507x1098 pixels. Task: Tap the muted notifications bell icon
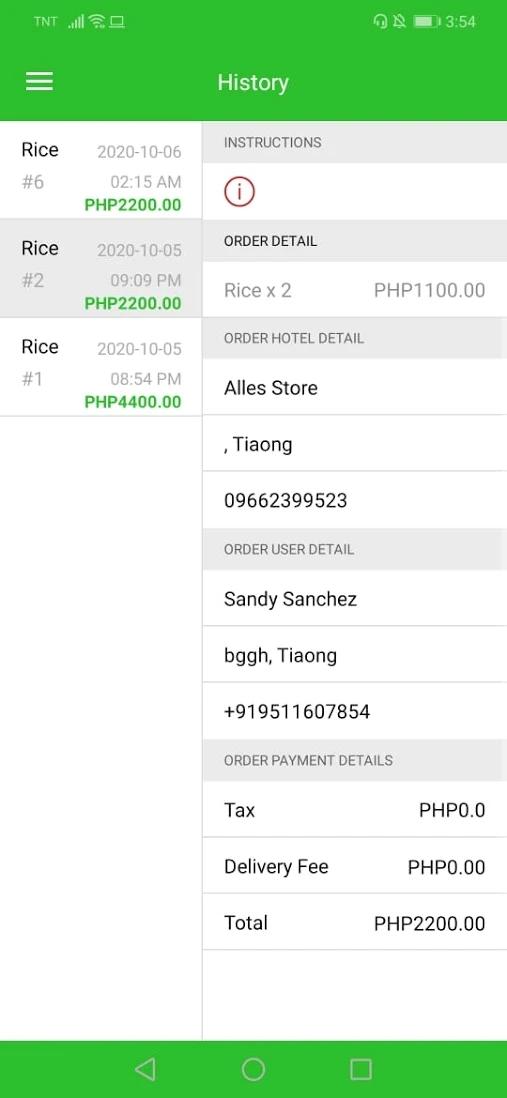pos(399,22)
